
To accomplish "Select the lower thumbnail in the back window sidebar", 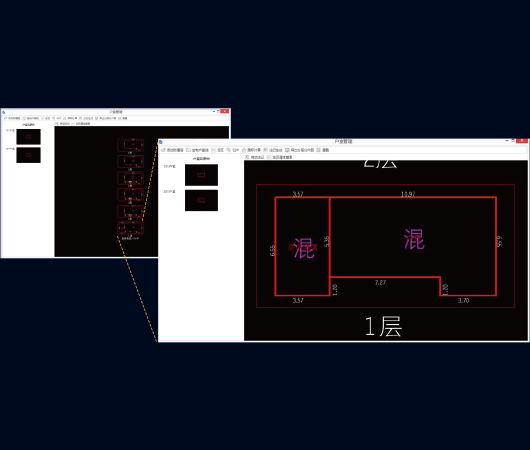I will [28, 155].
